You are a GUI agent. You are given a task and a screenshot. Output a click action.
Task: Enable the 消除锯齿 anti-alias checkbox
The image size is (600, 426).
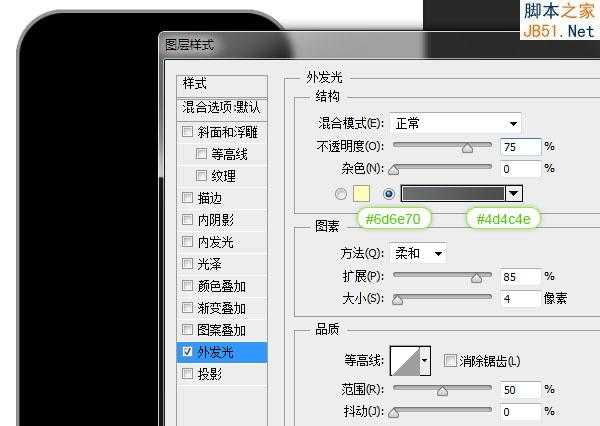pos(450,361)
